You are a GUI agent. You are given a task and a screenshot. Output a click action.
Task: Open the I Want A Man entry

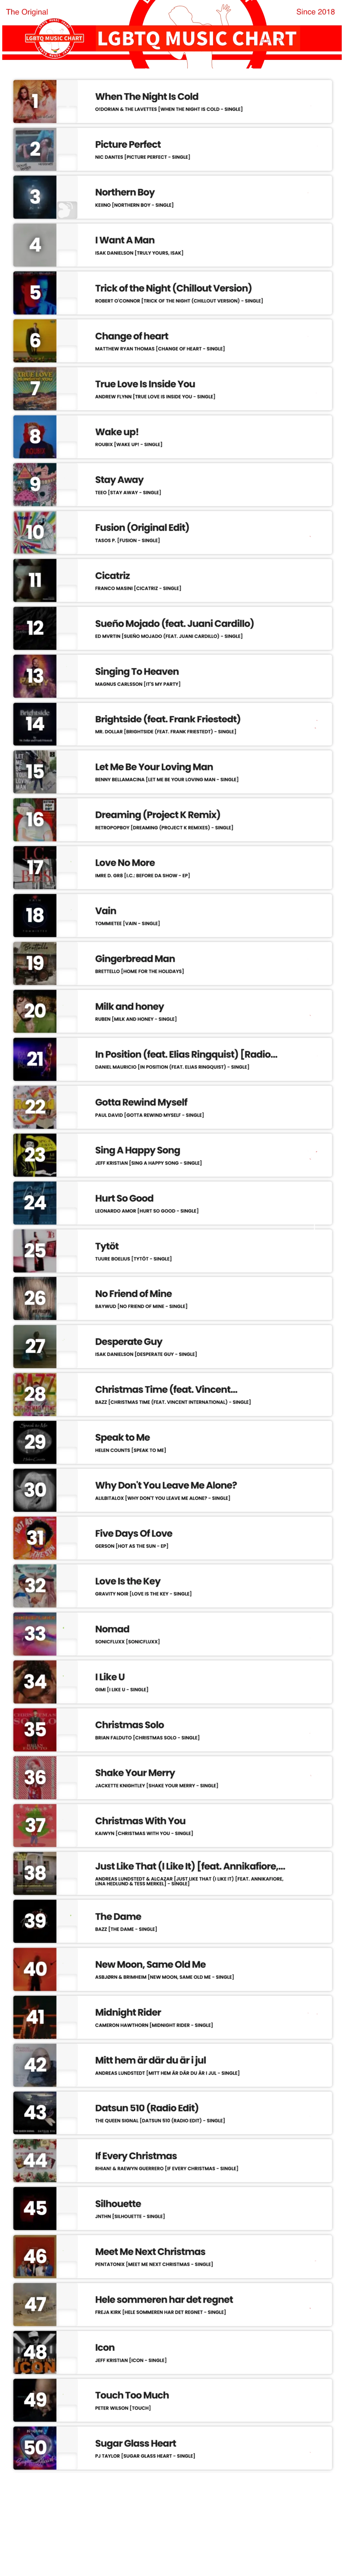point(125,240)
